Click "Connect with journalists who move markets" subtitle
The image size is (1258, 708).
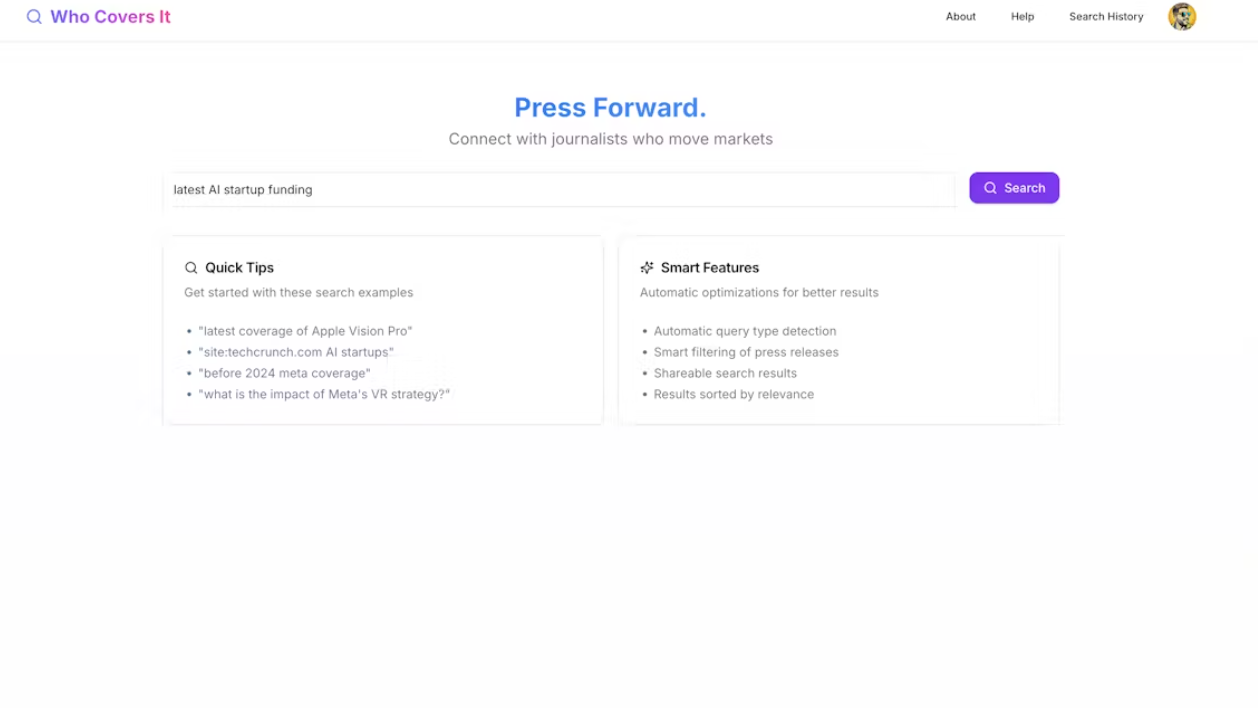[x=610, y=139]
